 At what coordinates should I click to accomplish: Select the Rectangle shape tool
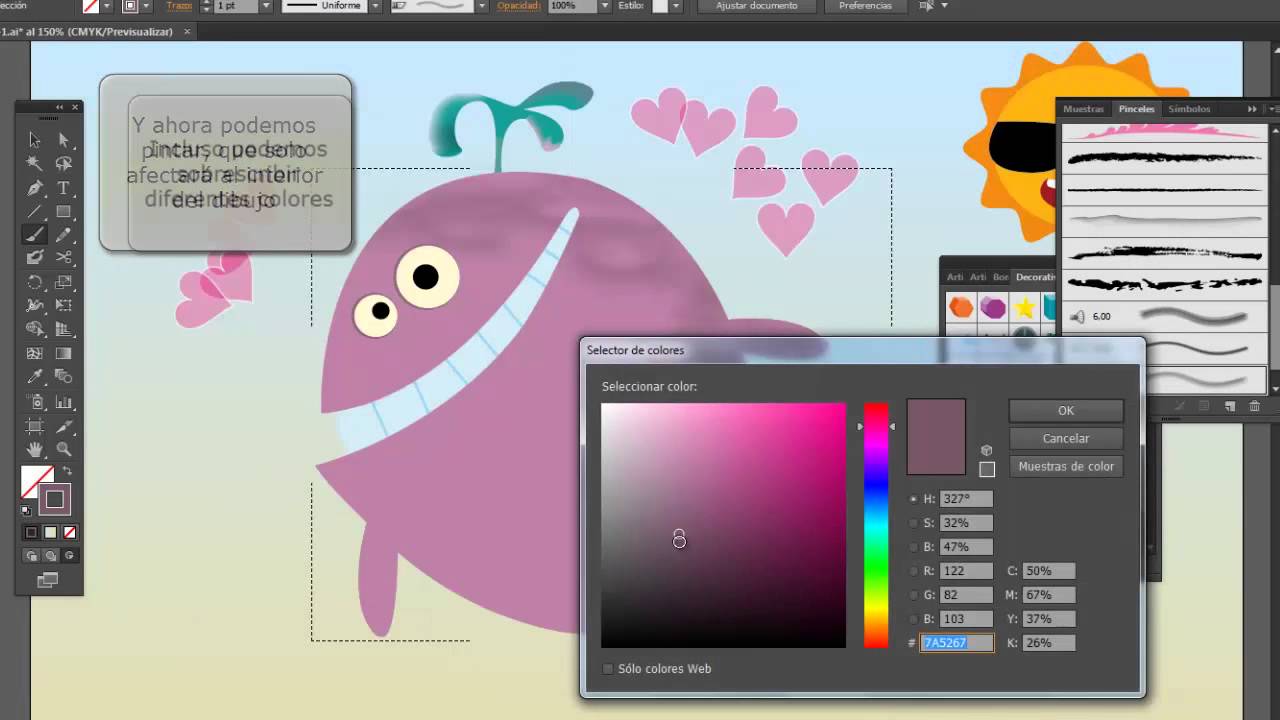(x=64, y=211)
